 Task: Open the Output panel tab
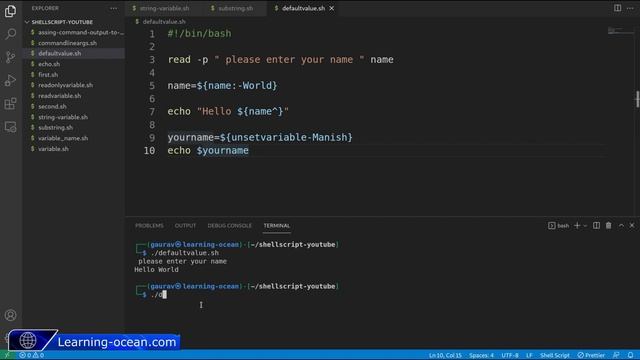pos(185,225)
